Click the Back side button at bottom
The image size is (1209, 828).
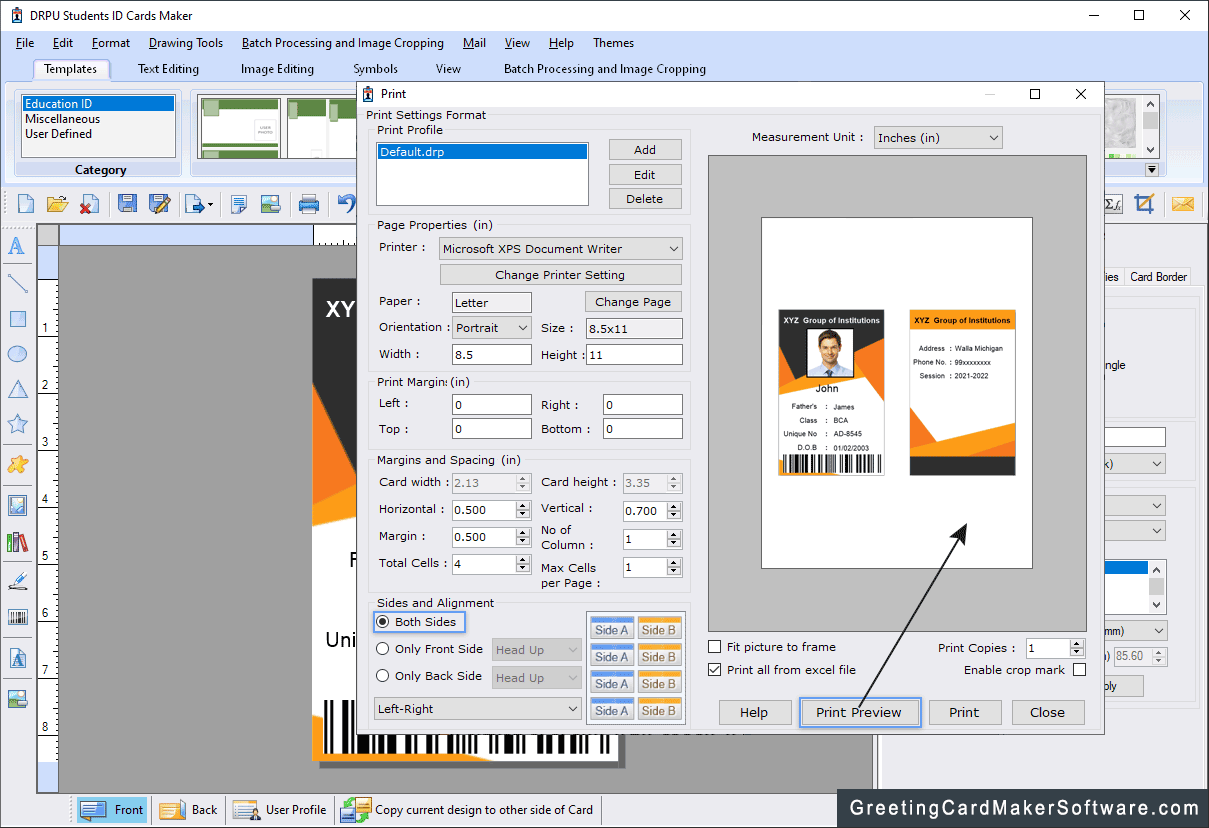tap(189, 810)
